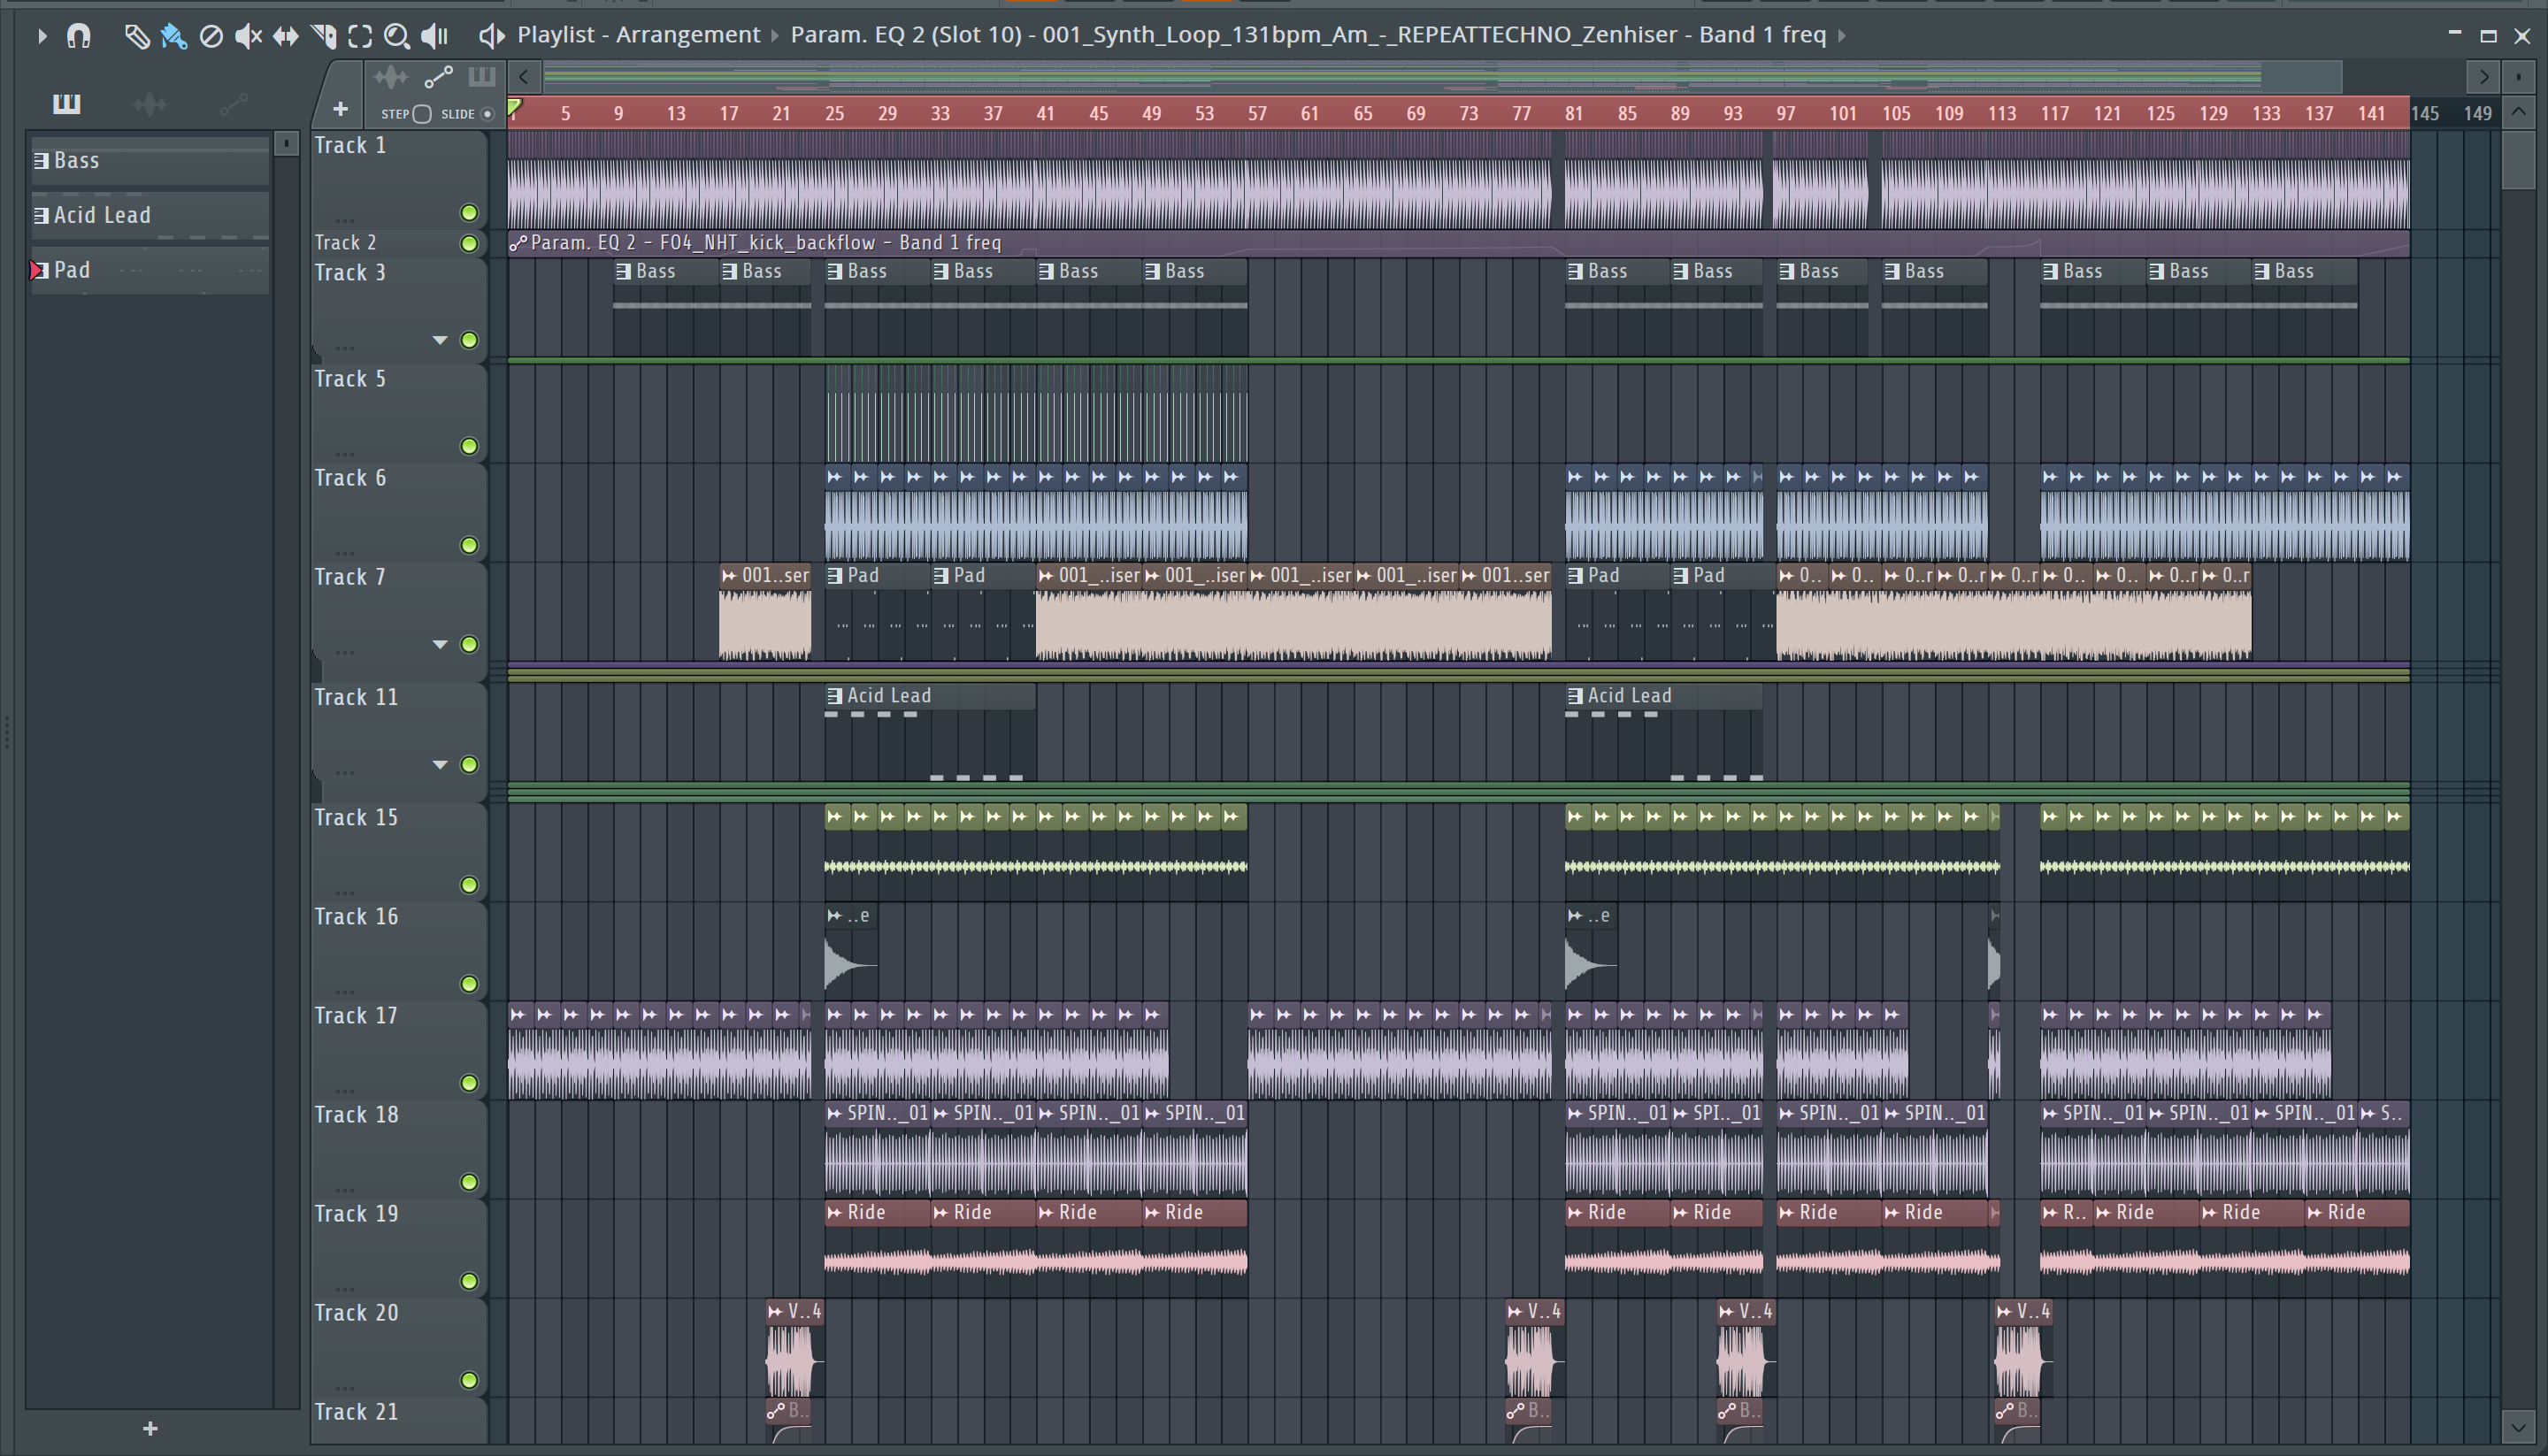Select the Mute tool

tap(248, 36)
